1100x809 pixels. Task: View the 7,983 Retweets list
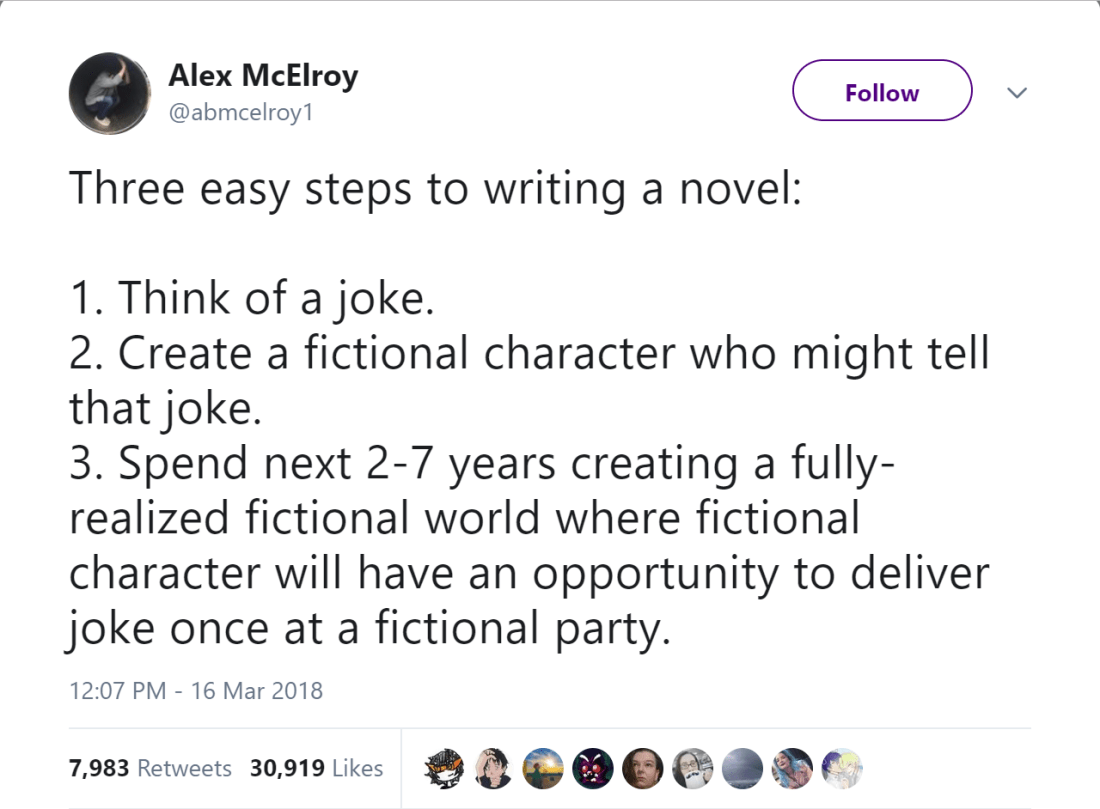tap(150, 768)
